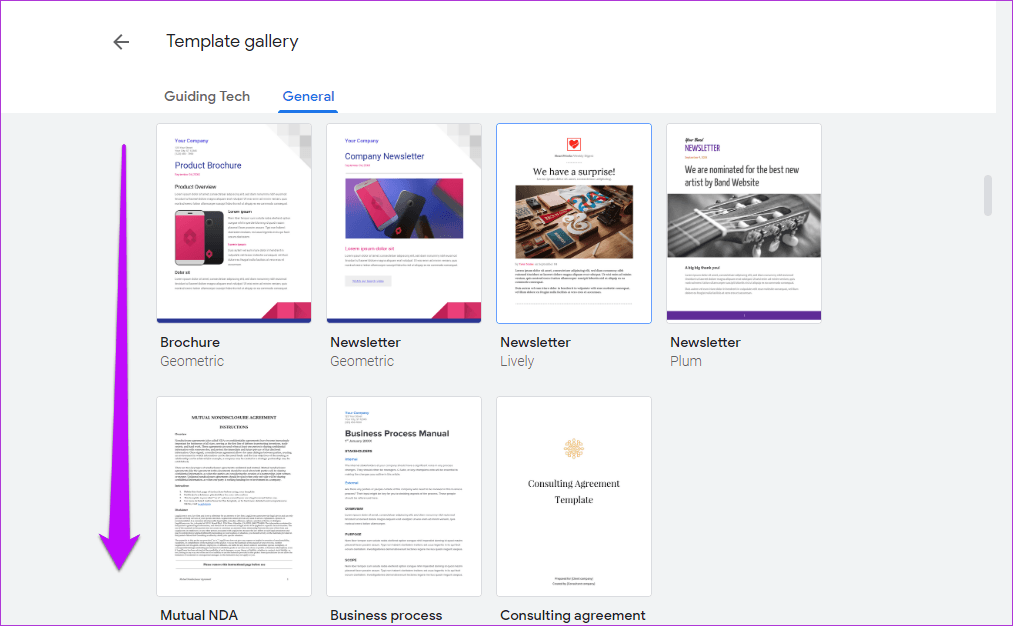The height and width of the screenshot is (626, 1013).
Task: Open the Newsletter Plum template thumbnail
Action: coord(744,223)
